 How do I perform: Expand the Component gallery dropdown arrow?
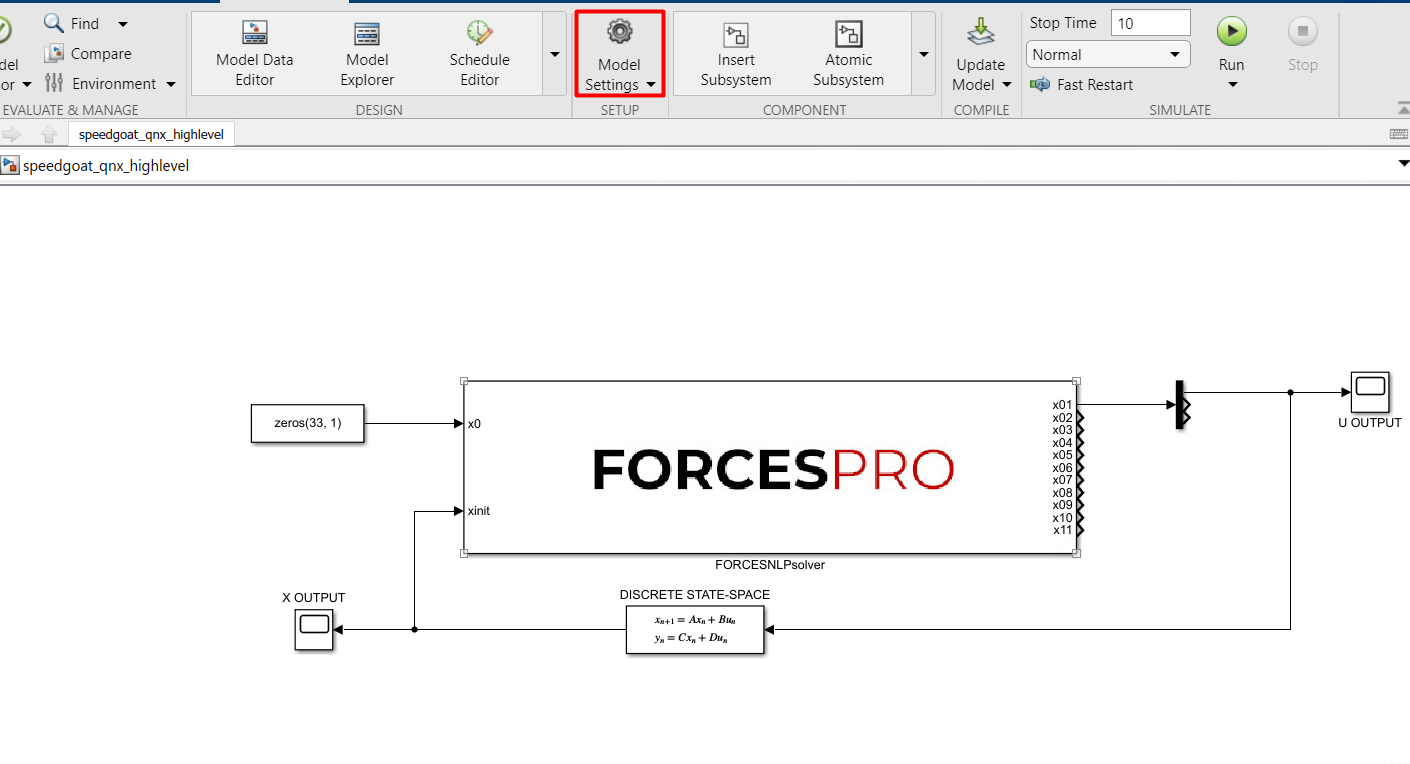pyautogui.click(x=923, y=55)
